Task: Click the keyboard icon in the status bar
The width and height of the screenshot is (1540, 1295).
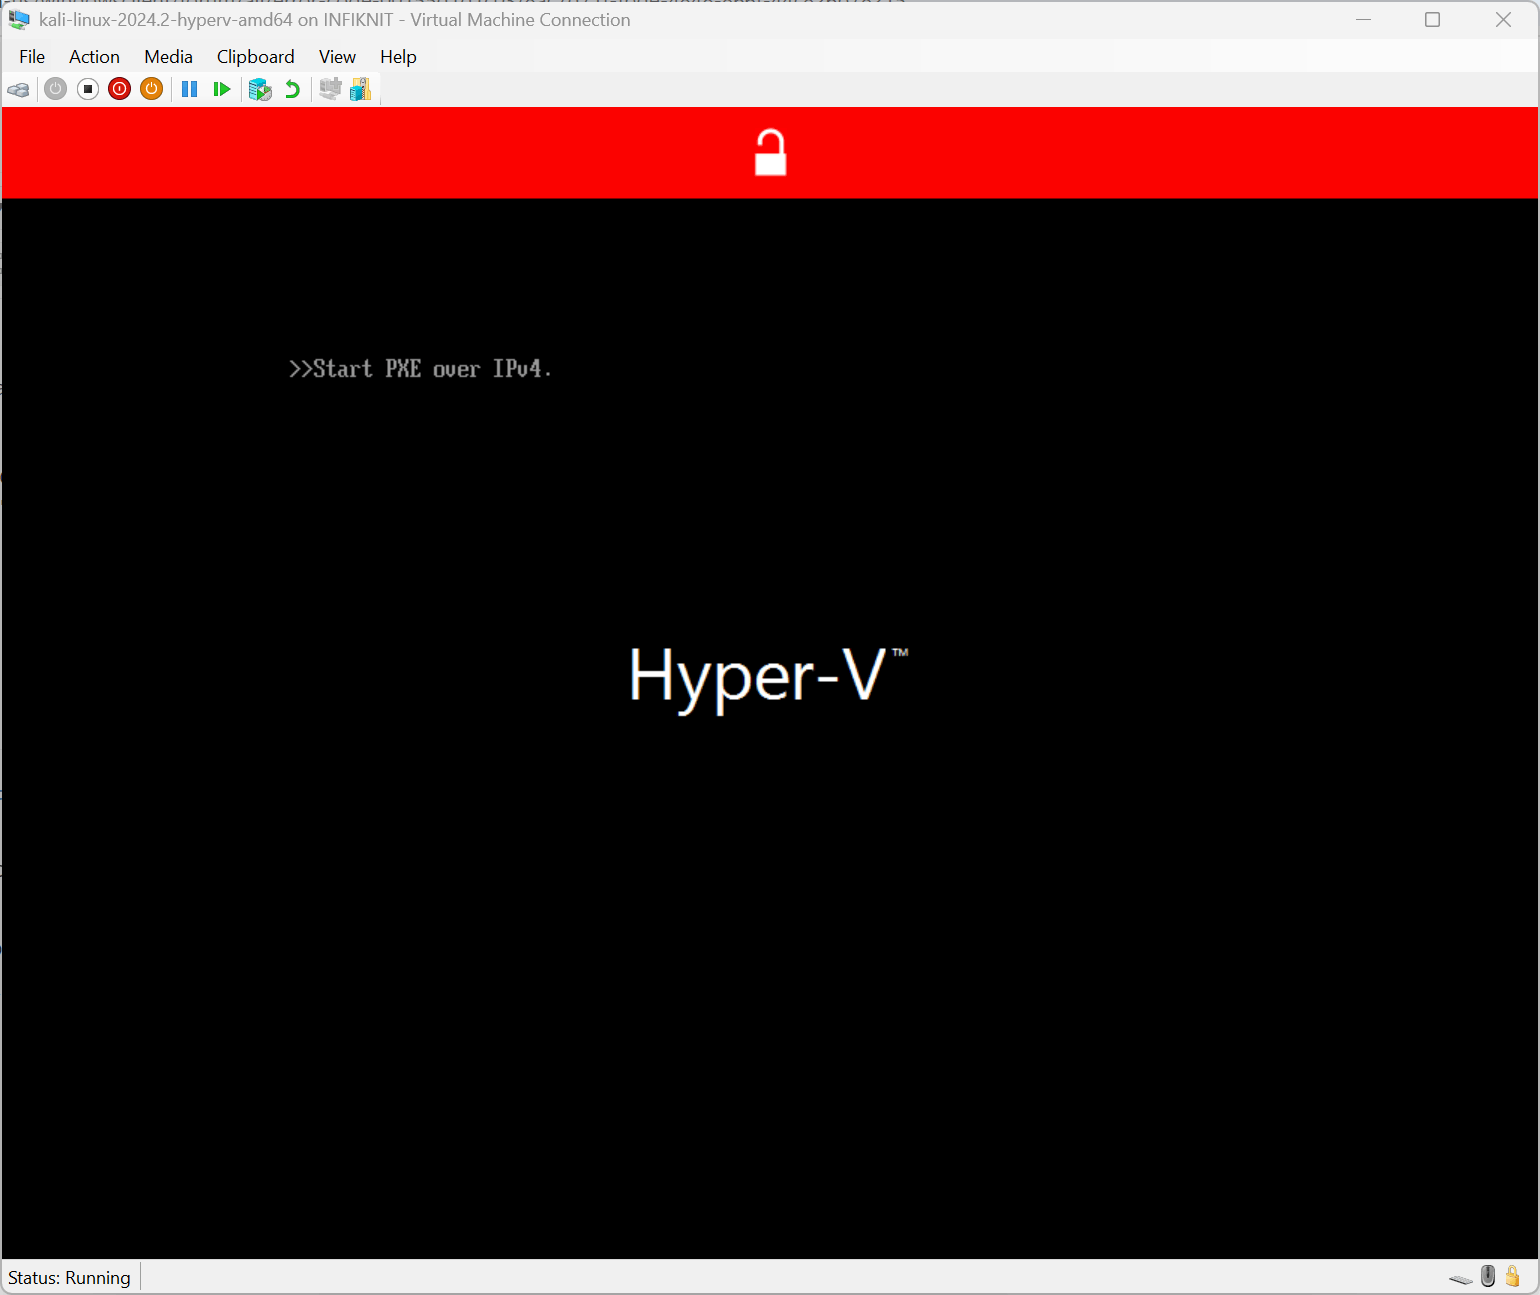Action: [1461, 1278]
